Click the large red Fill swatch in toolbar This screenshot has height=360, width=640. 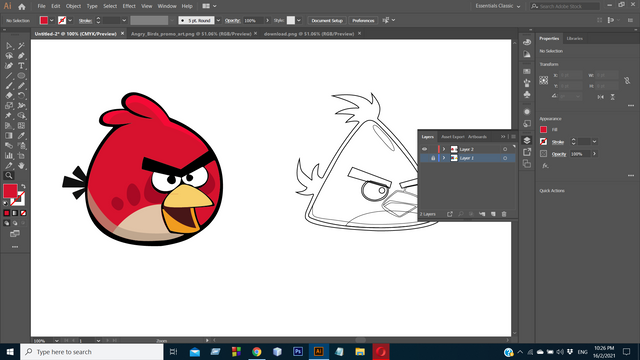coord(10,191)
